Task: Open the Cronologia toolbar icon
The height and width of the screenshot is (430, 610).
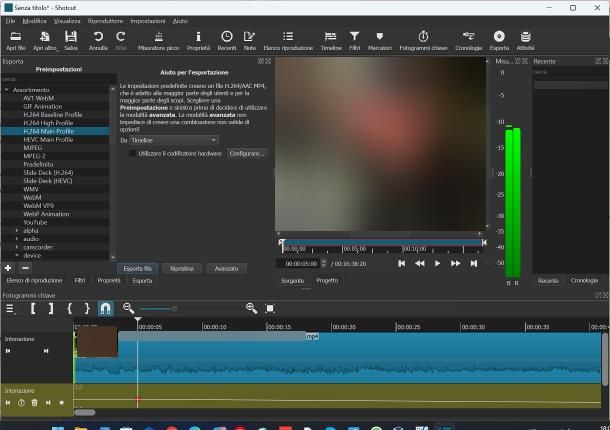Action: (x=468, y=41)
